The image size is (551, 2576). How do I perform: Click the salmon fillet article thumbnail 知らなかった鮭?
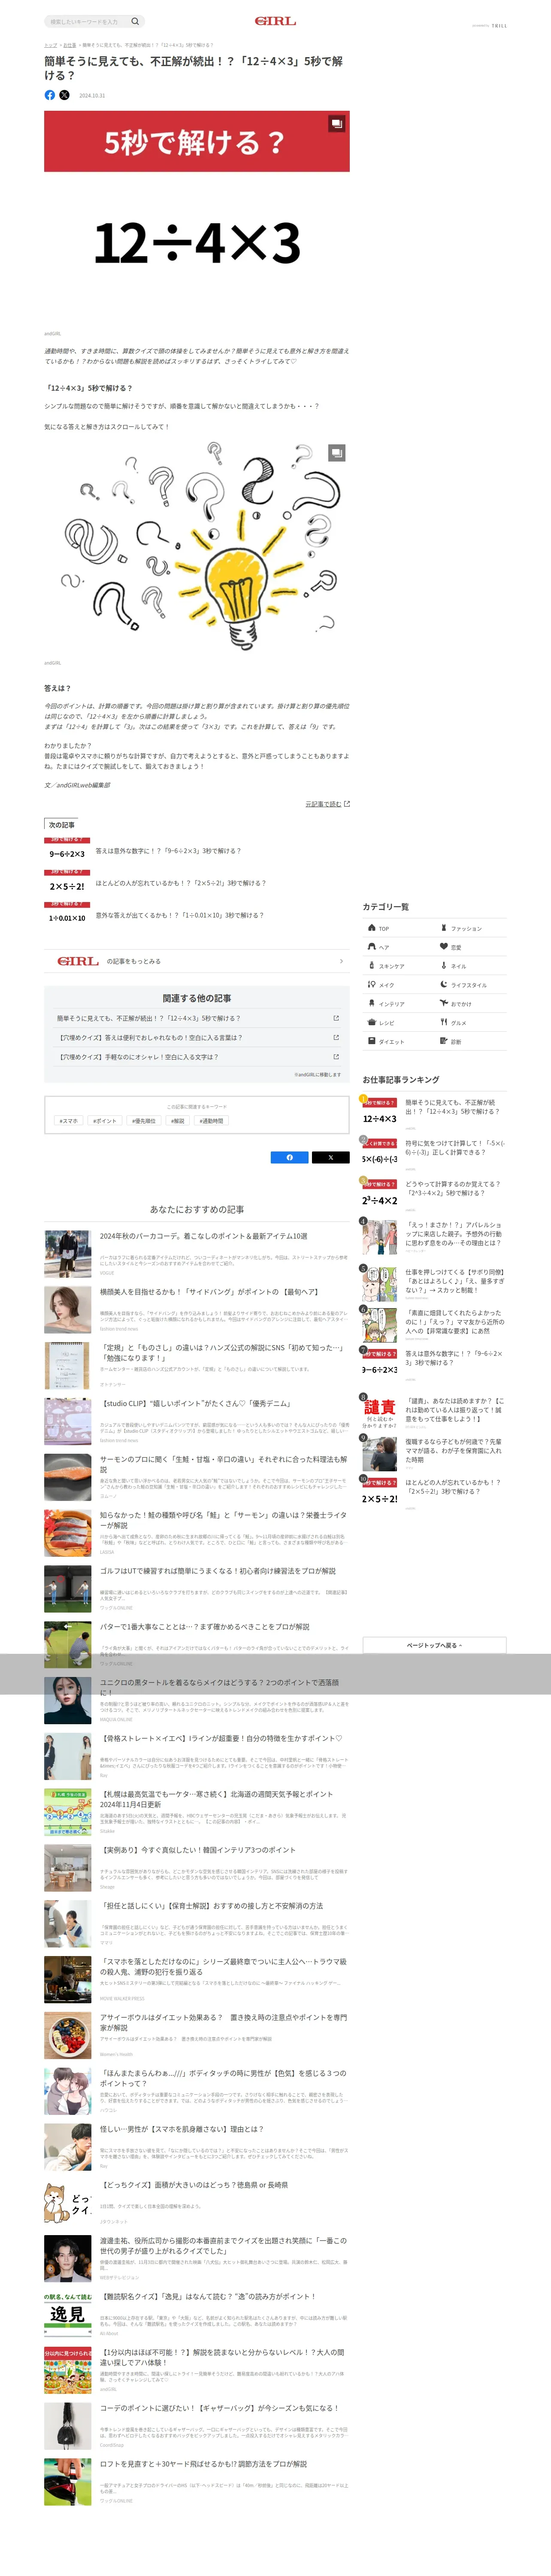tap(68, 1533)
